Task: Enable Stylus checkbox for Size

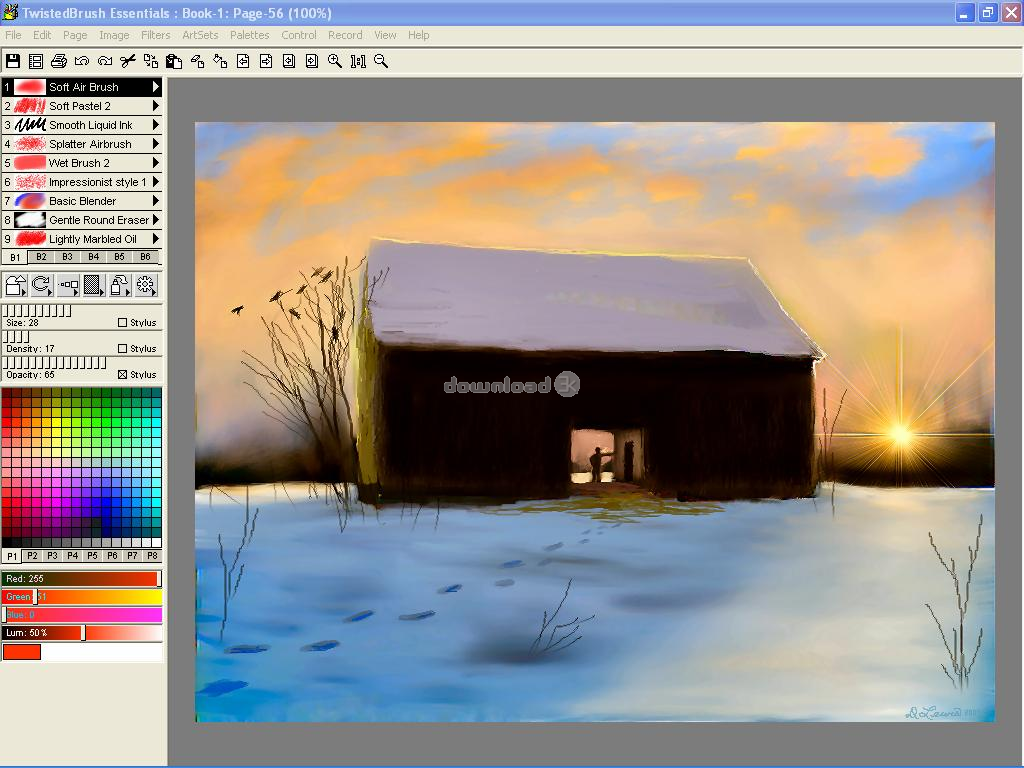Action: point(123,323)
